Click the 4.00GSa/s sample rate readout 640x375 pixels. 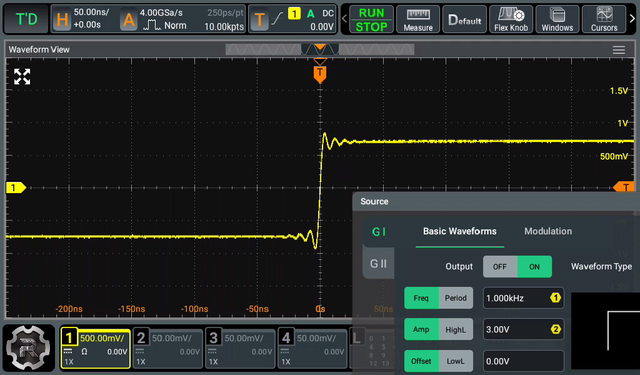click(161, 13)
